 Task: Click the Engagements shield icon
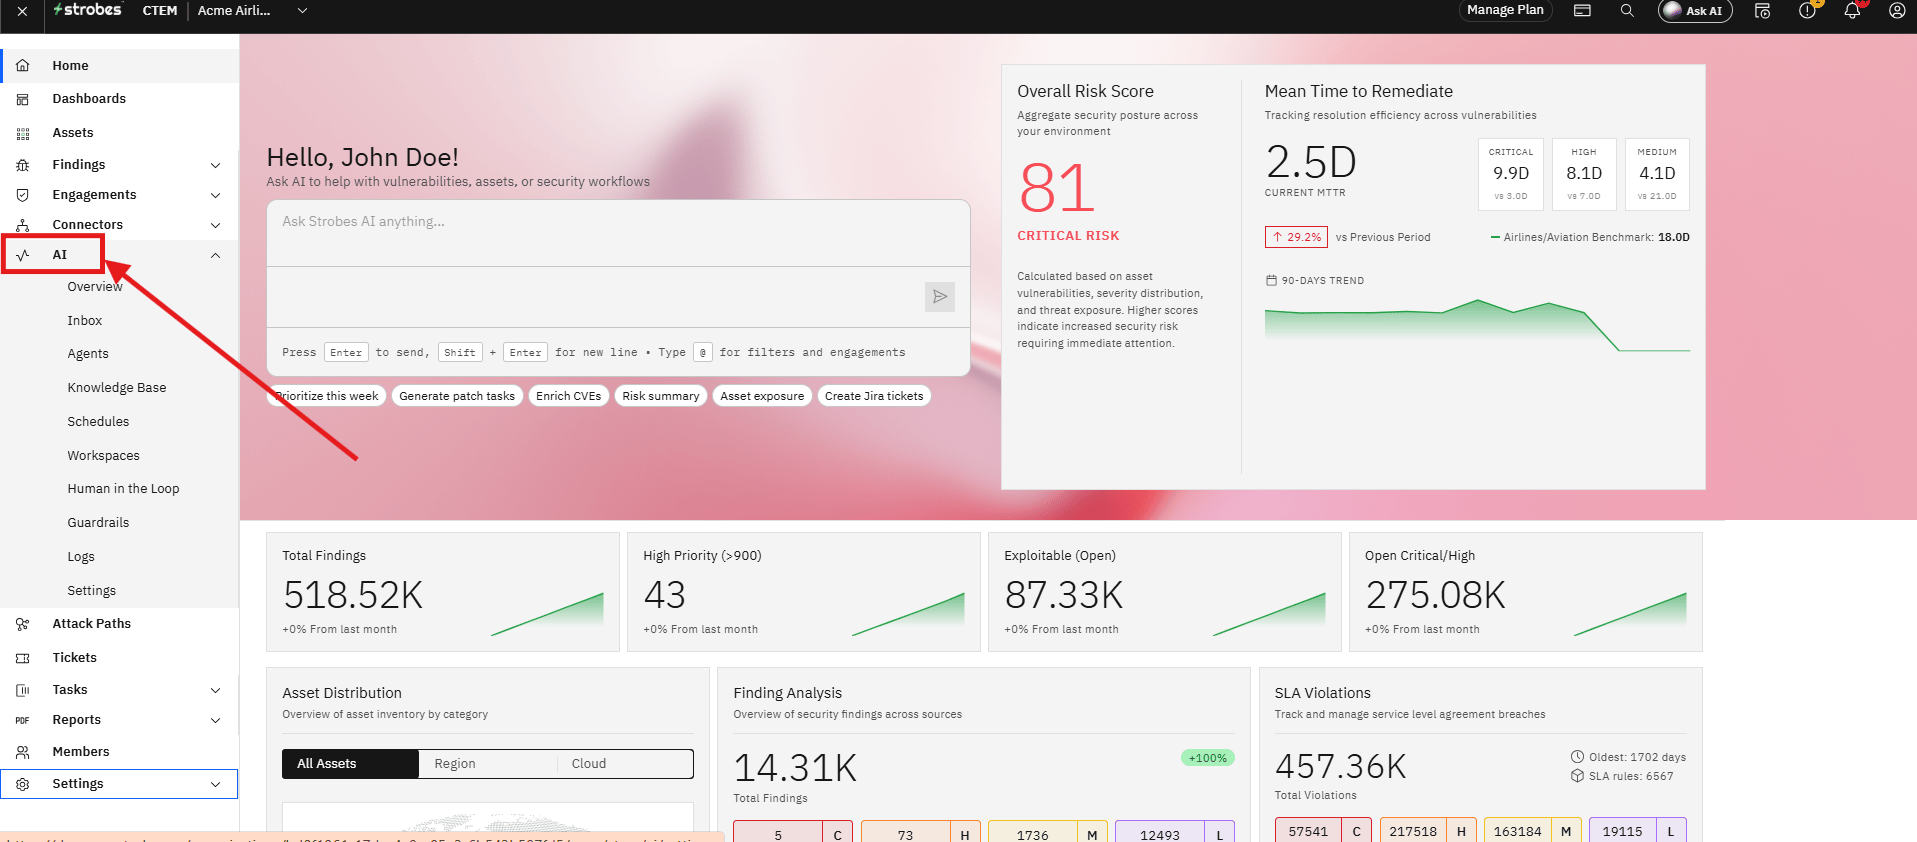[22, 195]
